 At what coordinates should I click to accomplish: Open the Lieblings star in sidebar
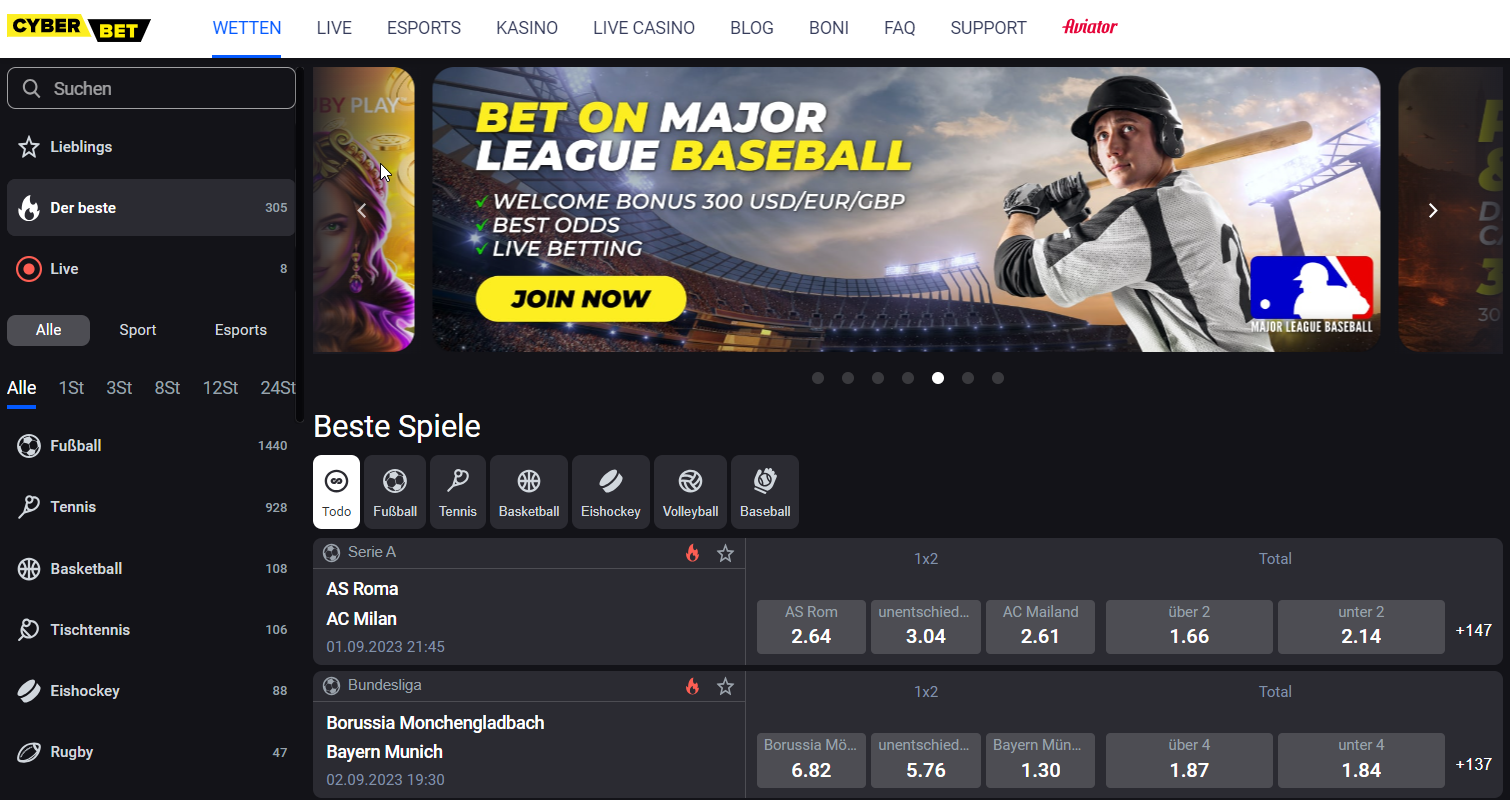point(29,147)
